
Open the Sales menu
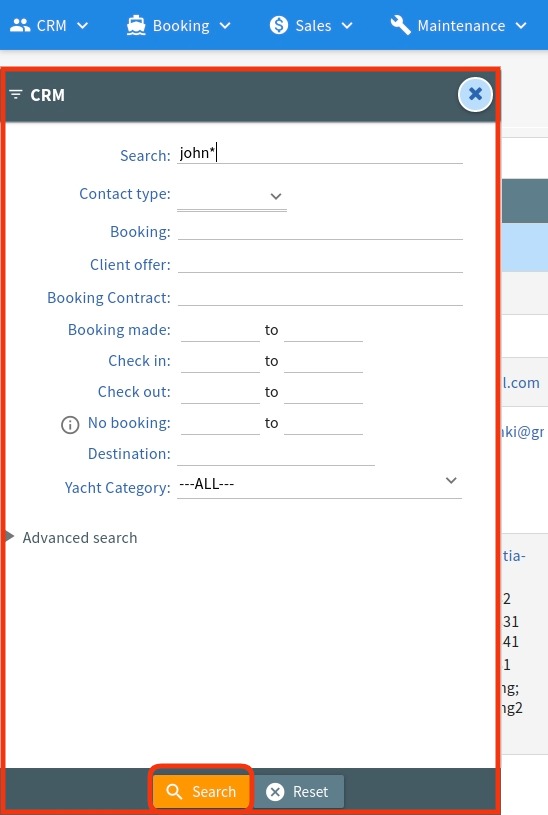[311, 25]
